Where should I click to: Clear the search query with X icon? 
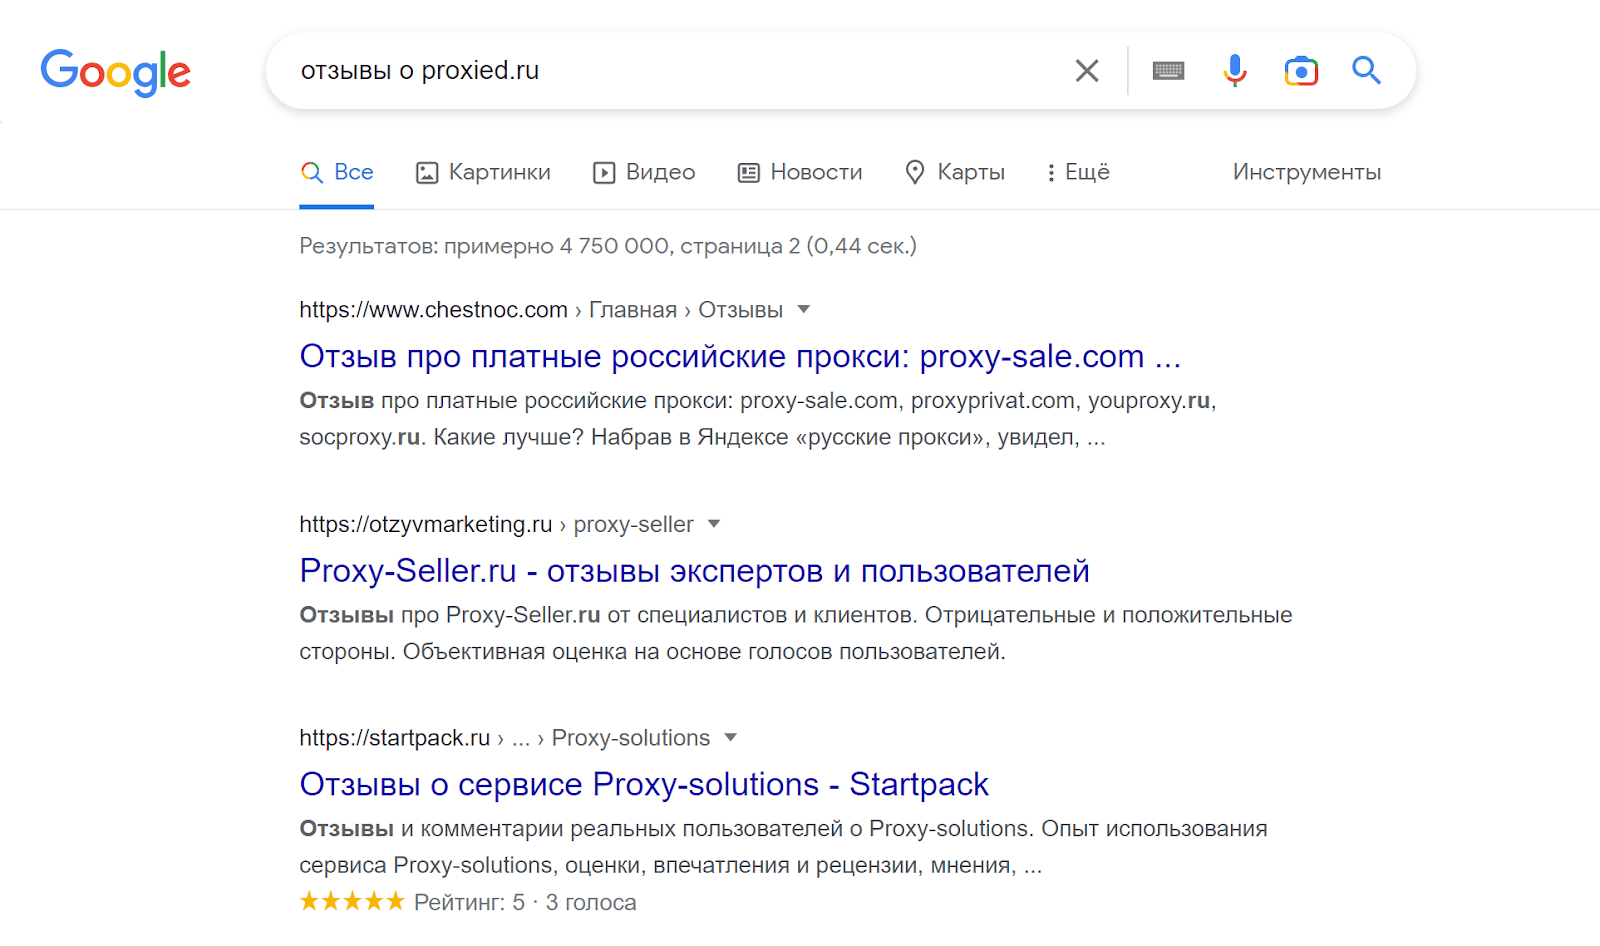pyautogui.click(x=1087, y=71)
